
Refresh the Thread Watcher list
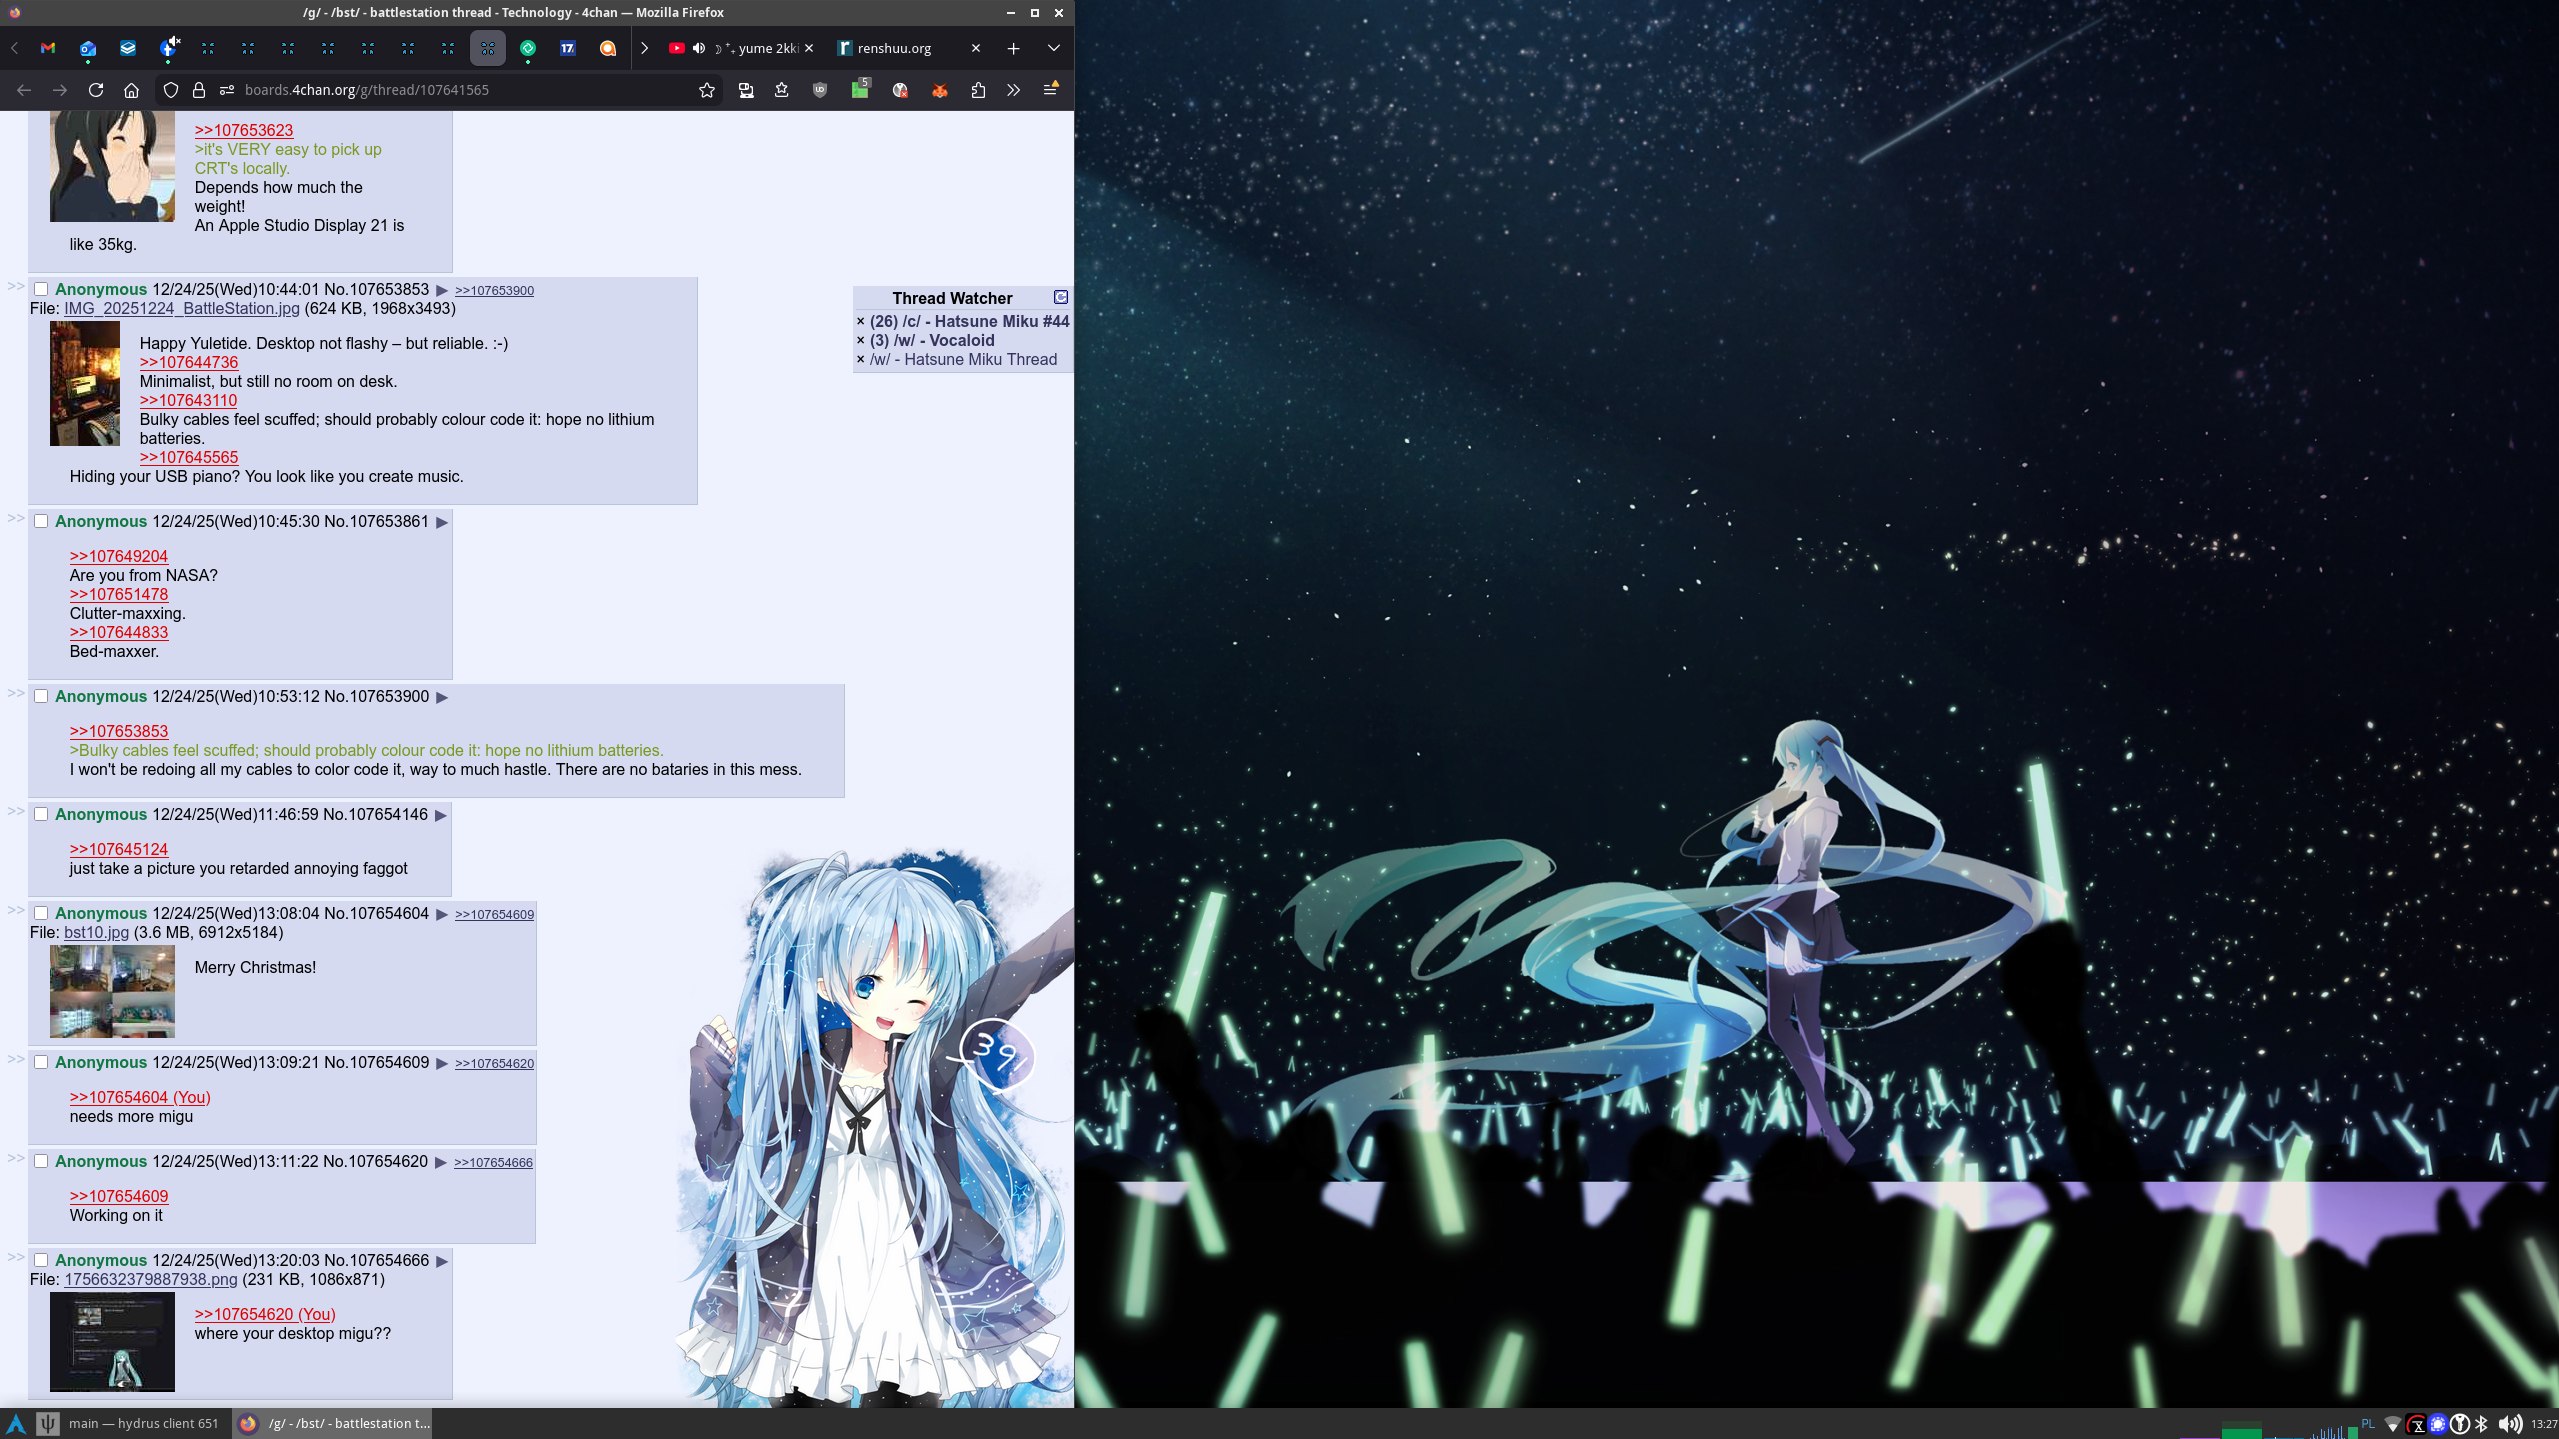tap(1060, 297)
